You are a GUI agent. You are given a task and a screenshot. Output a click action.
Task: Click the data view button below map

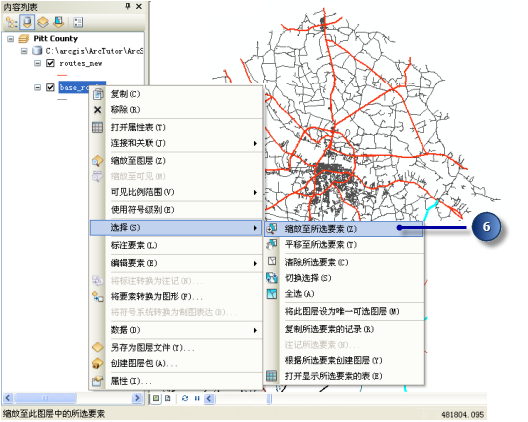click(156, 398)
